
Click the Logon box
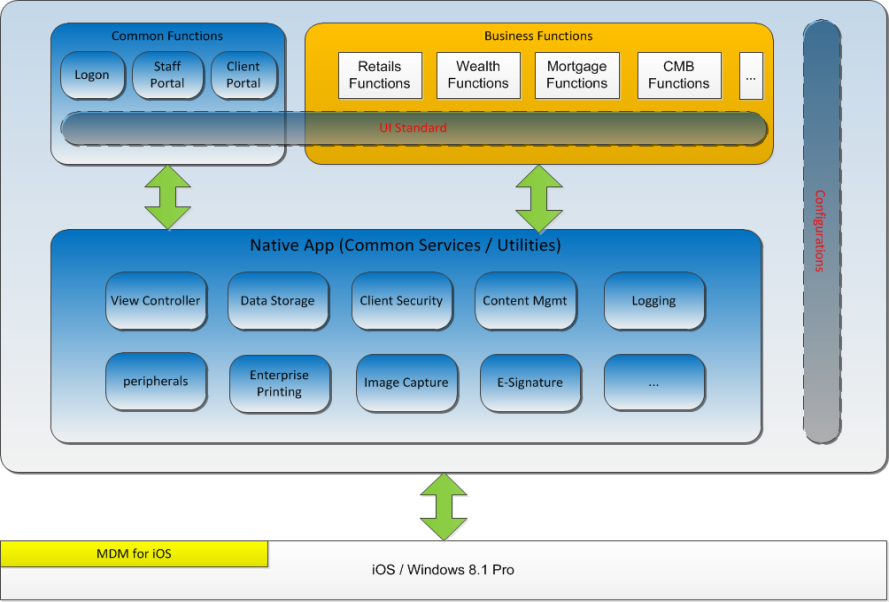[x=91, y=75]
